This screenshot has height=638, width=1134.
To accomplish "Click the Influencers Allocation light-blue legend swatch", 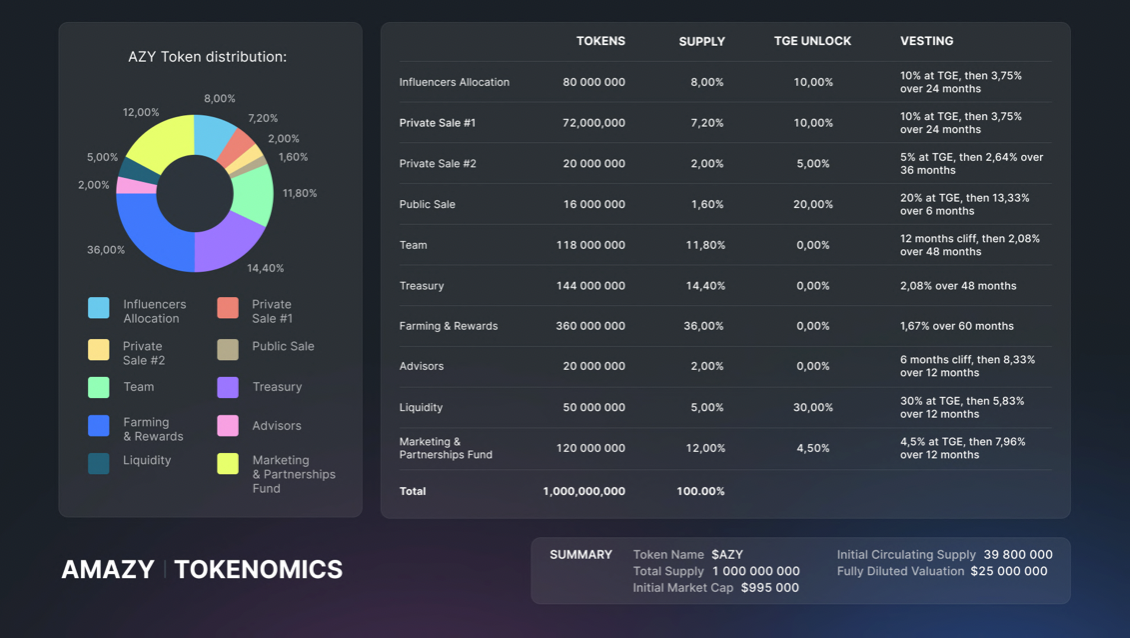I will pyautogui.click(x=98, y=307).
